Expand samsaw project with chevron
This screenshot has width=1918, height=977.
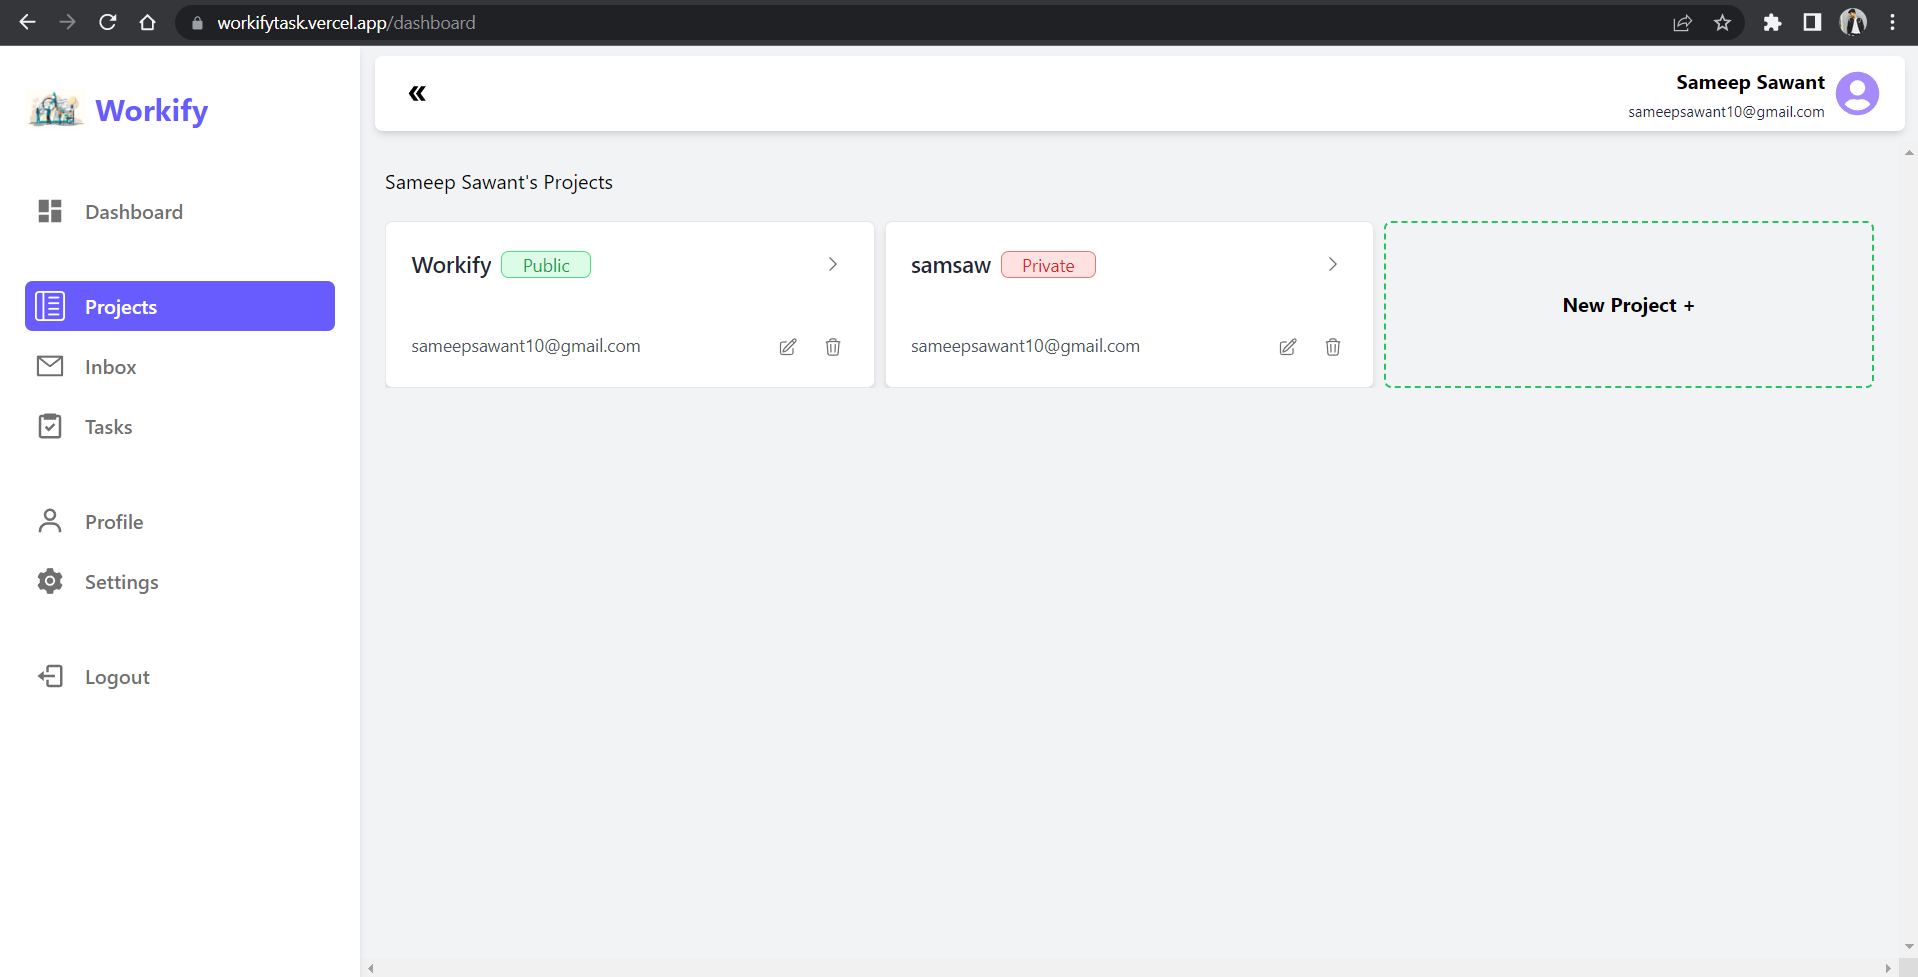pyautogui.click(x=1333, y=264)
